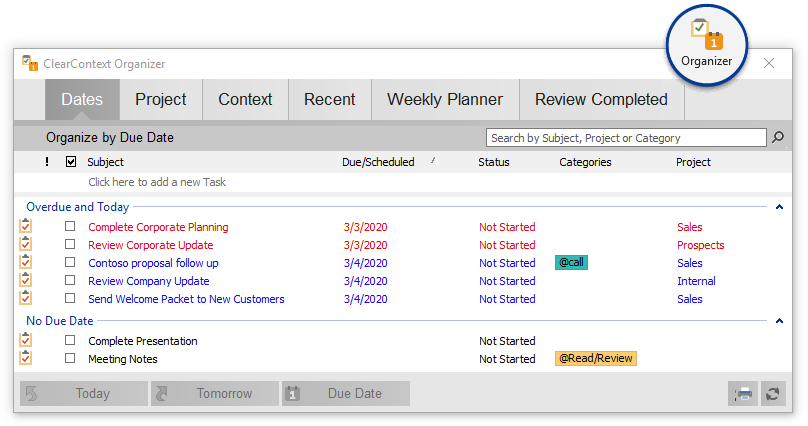Click 'Click here to add a new Task'
This screenshot has height=426, width=808.
click(x=157, y=182)
